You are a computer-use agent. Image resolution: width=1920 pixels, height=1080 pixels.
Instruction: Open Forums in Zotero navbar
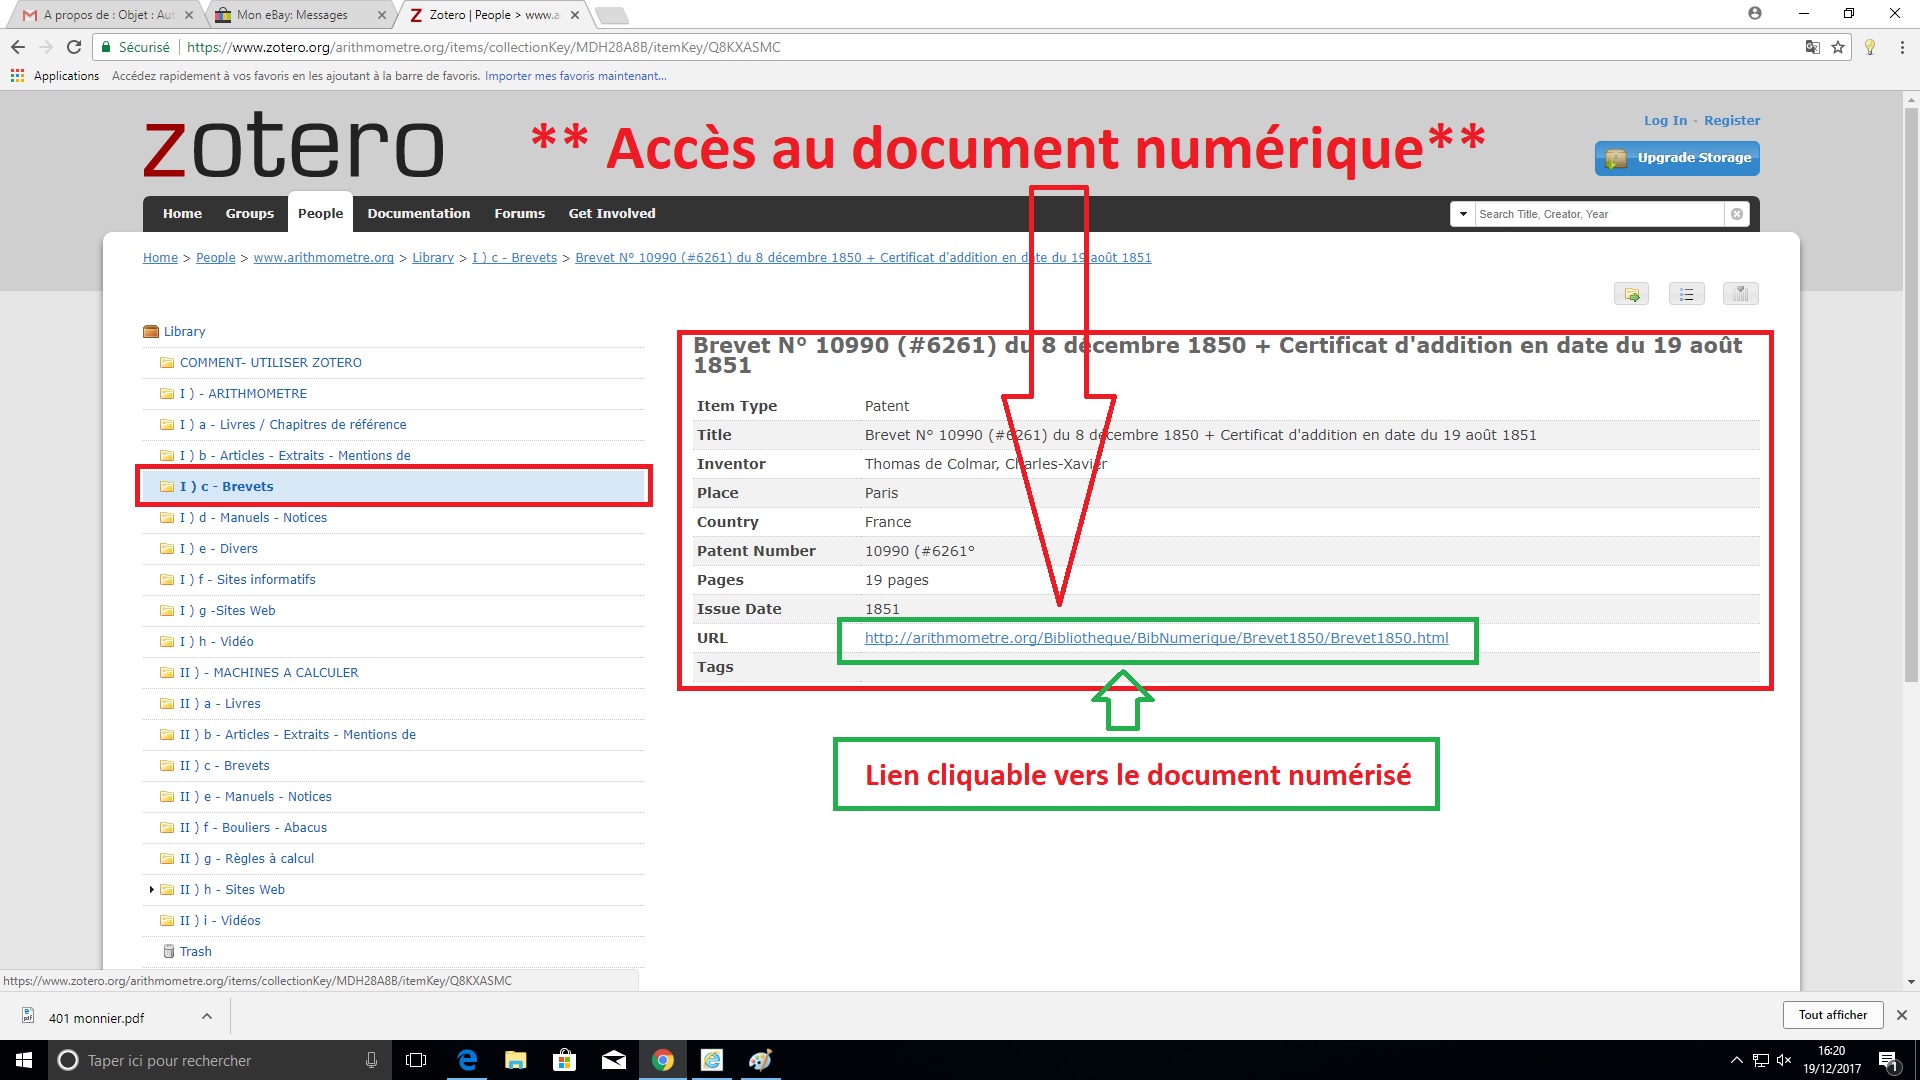[519, 213]
